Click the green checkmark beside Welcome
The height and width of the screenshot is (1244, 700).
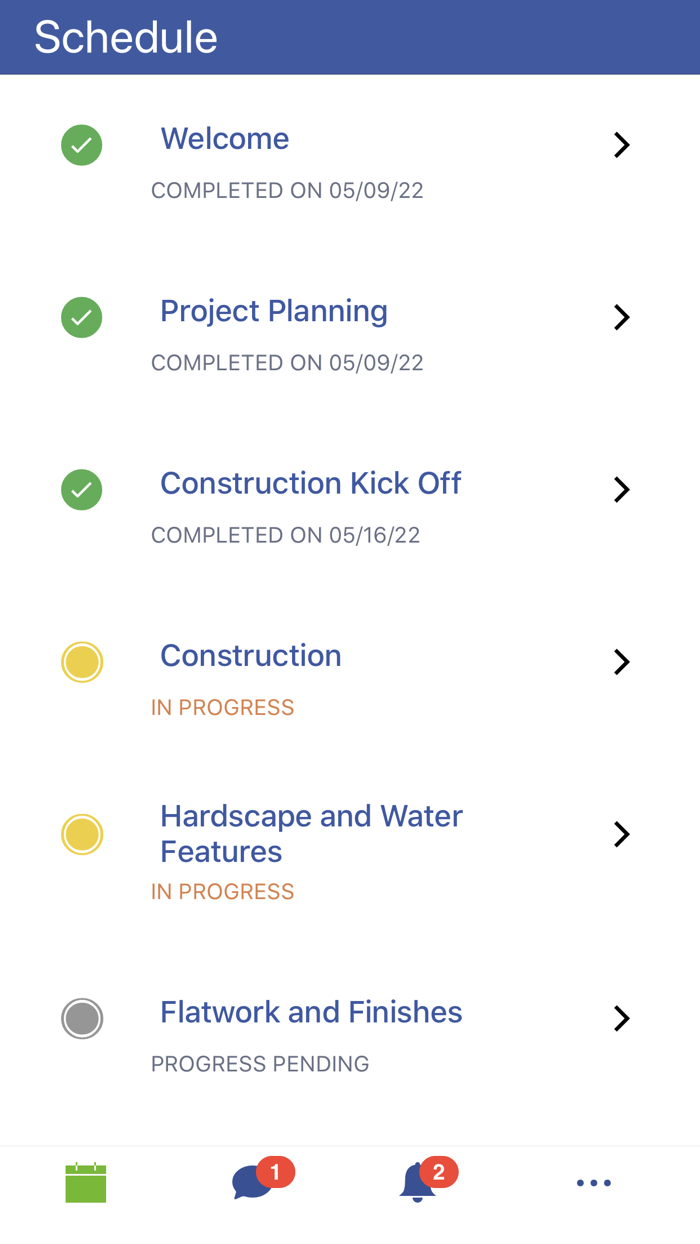pyautogui.click(x=81, y=145)
